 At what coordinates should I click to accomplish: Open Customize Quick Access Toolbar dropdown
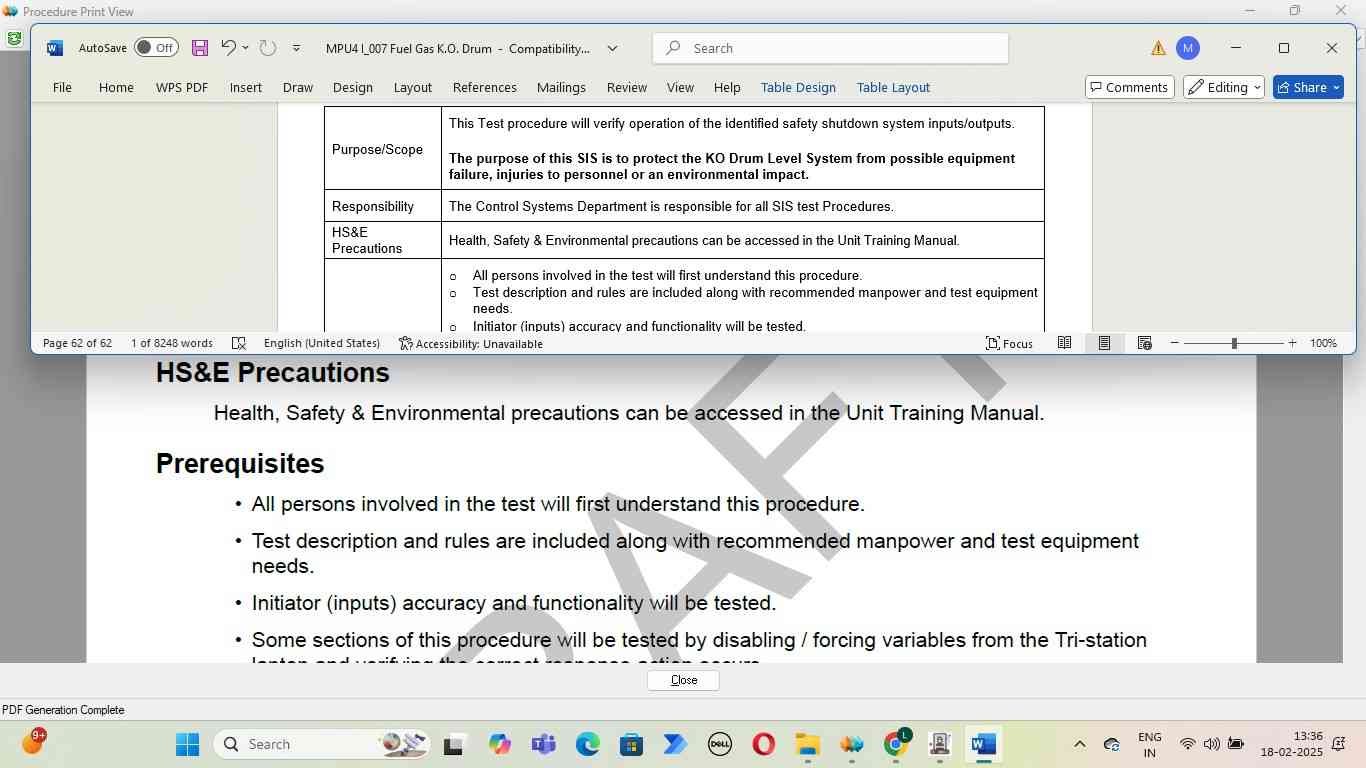(296, 48)
